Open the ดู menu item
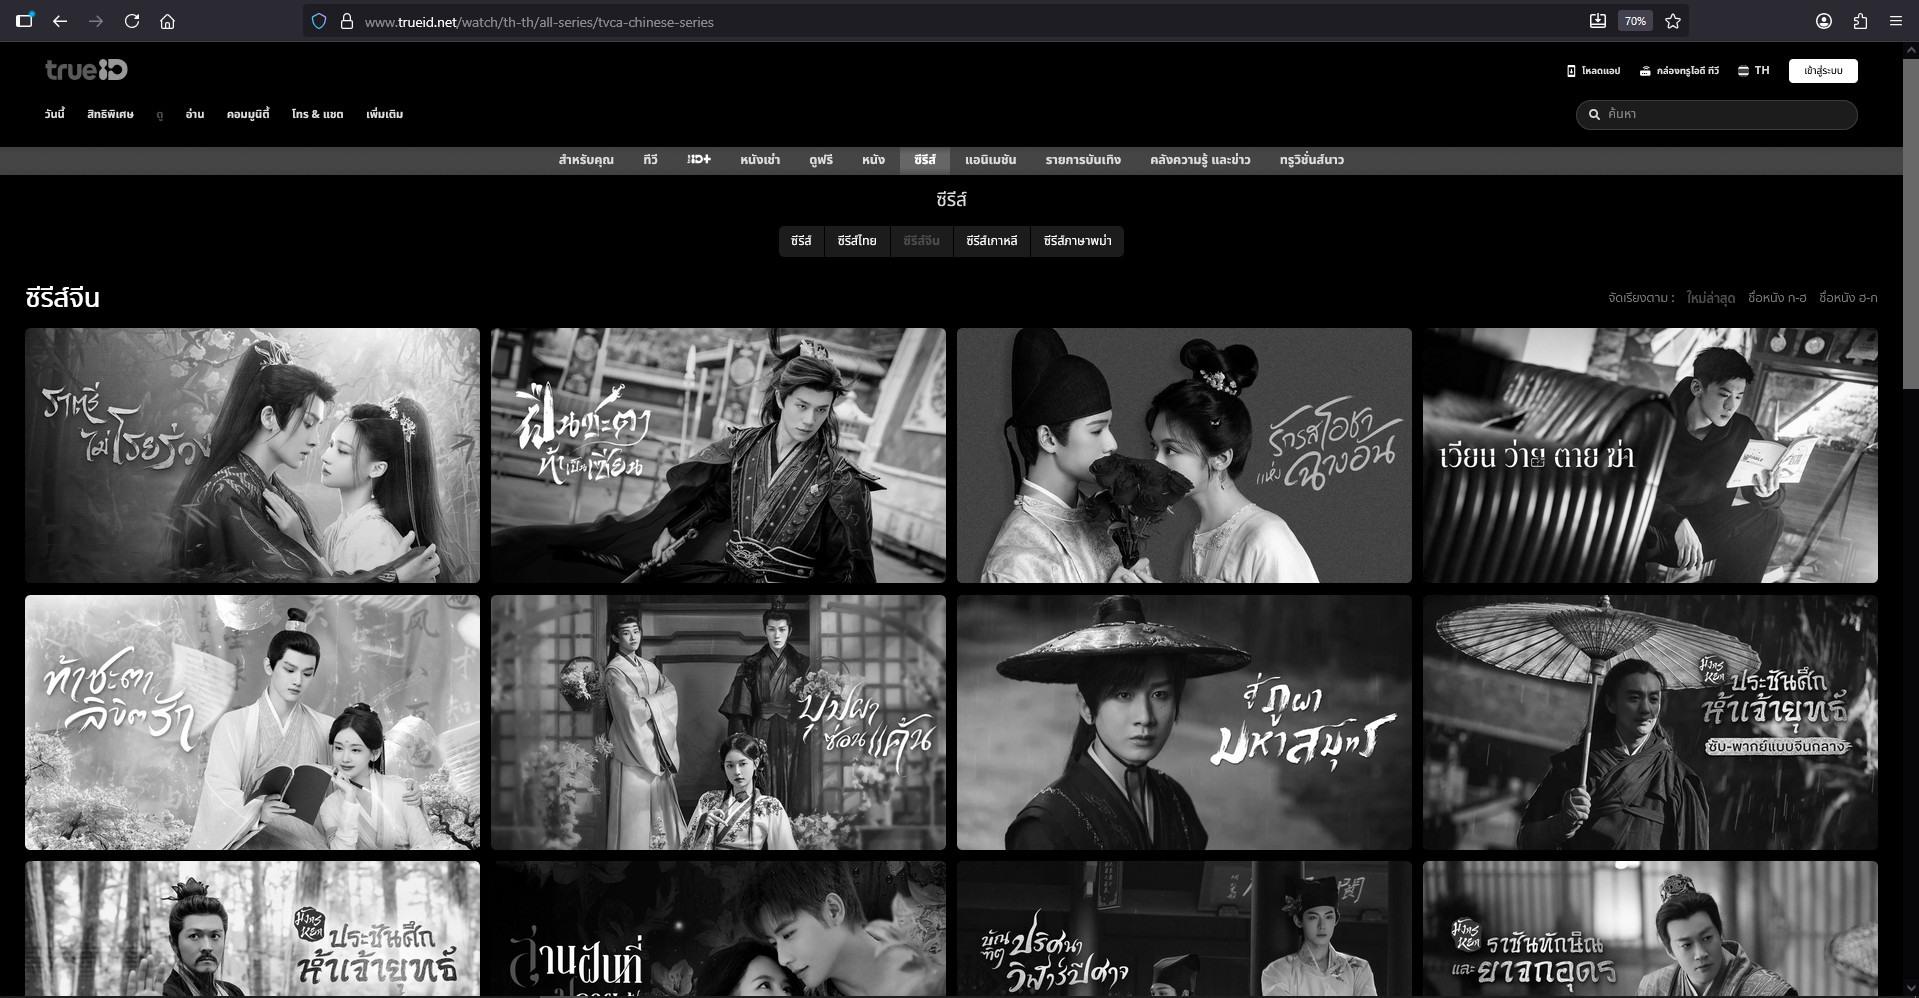 click(x=160, y=115)
